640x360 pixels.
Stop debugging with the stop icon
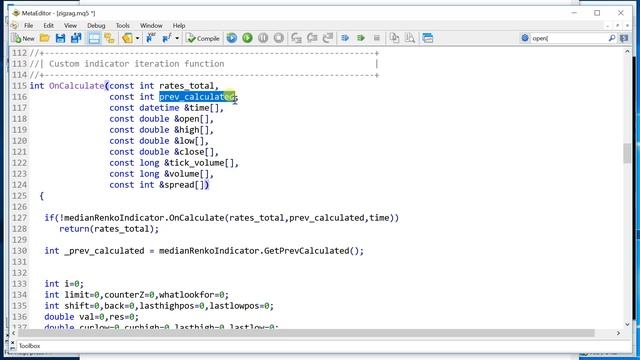279,38
